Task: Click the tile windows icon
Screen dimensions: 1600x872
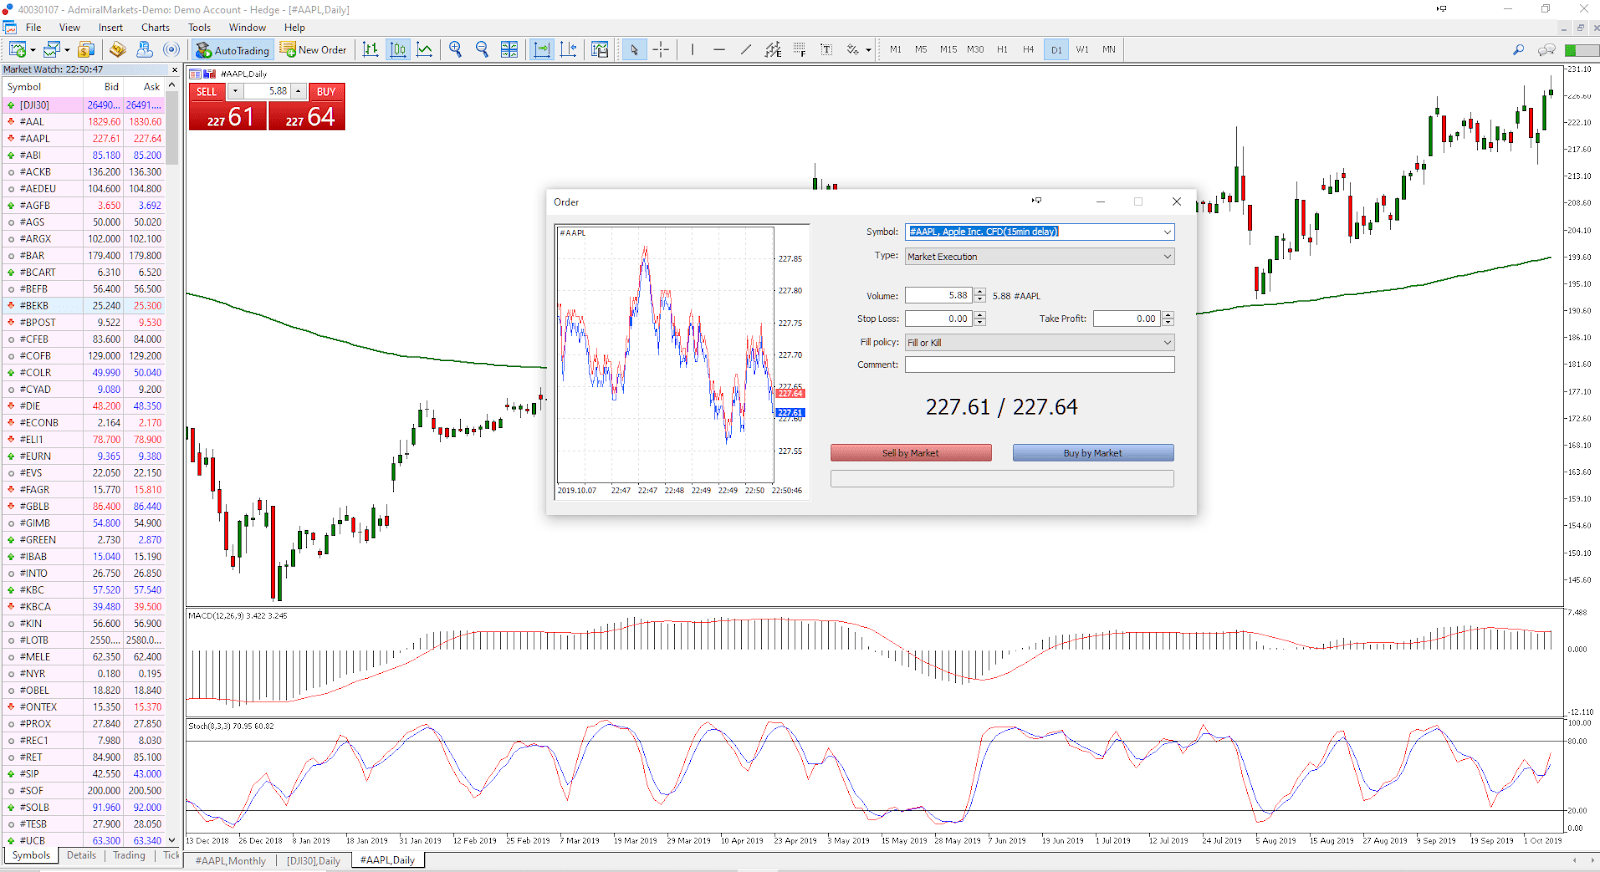Action: [509, 49]
